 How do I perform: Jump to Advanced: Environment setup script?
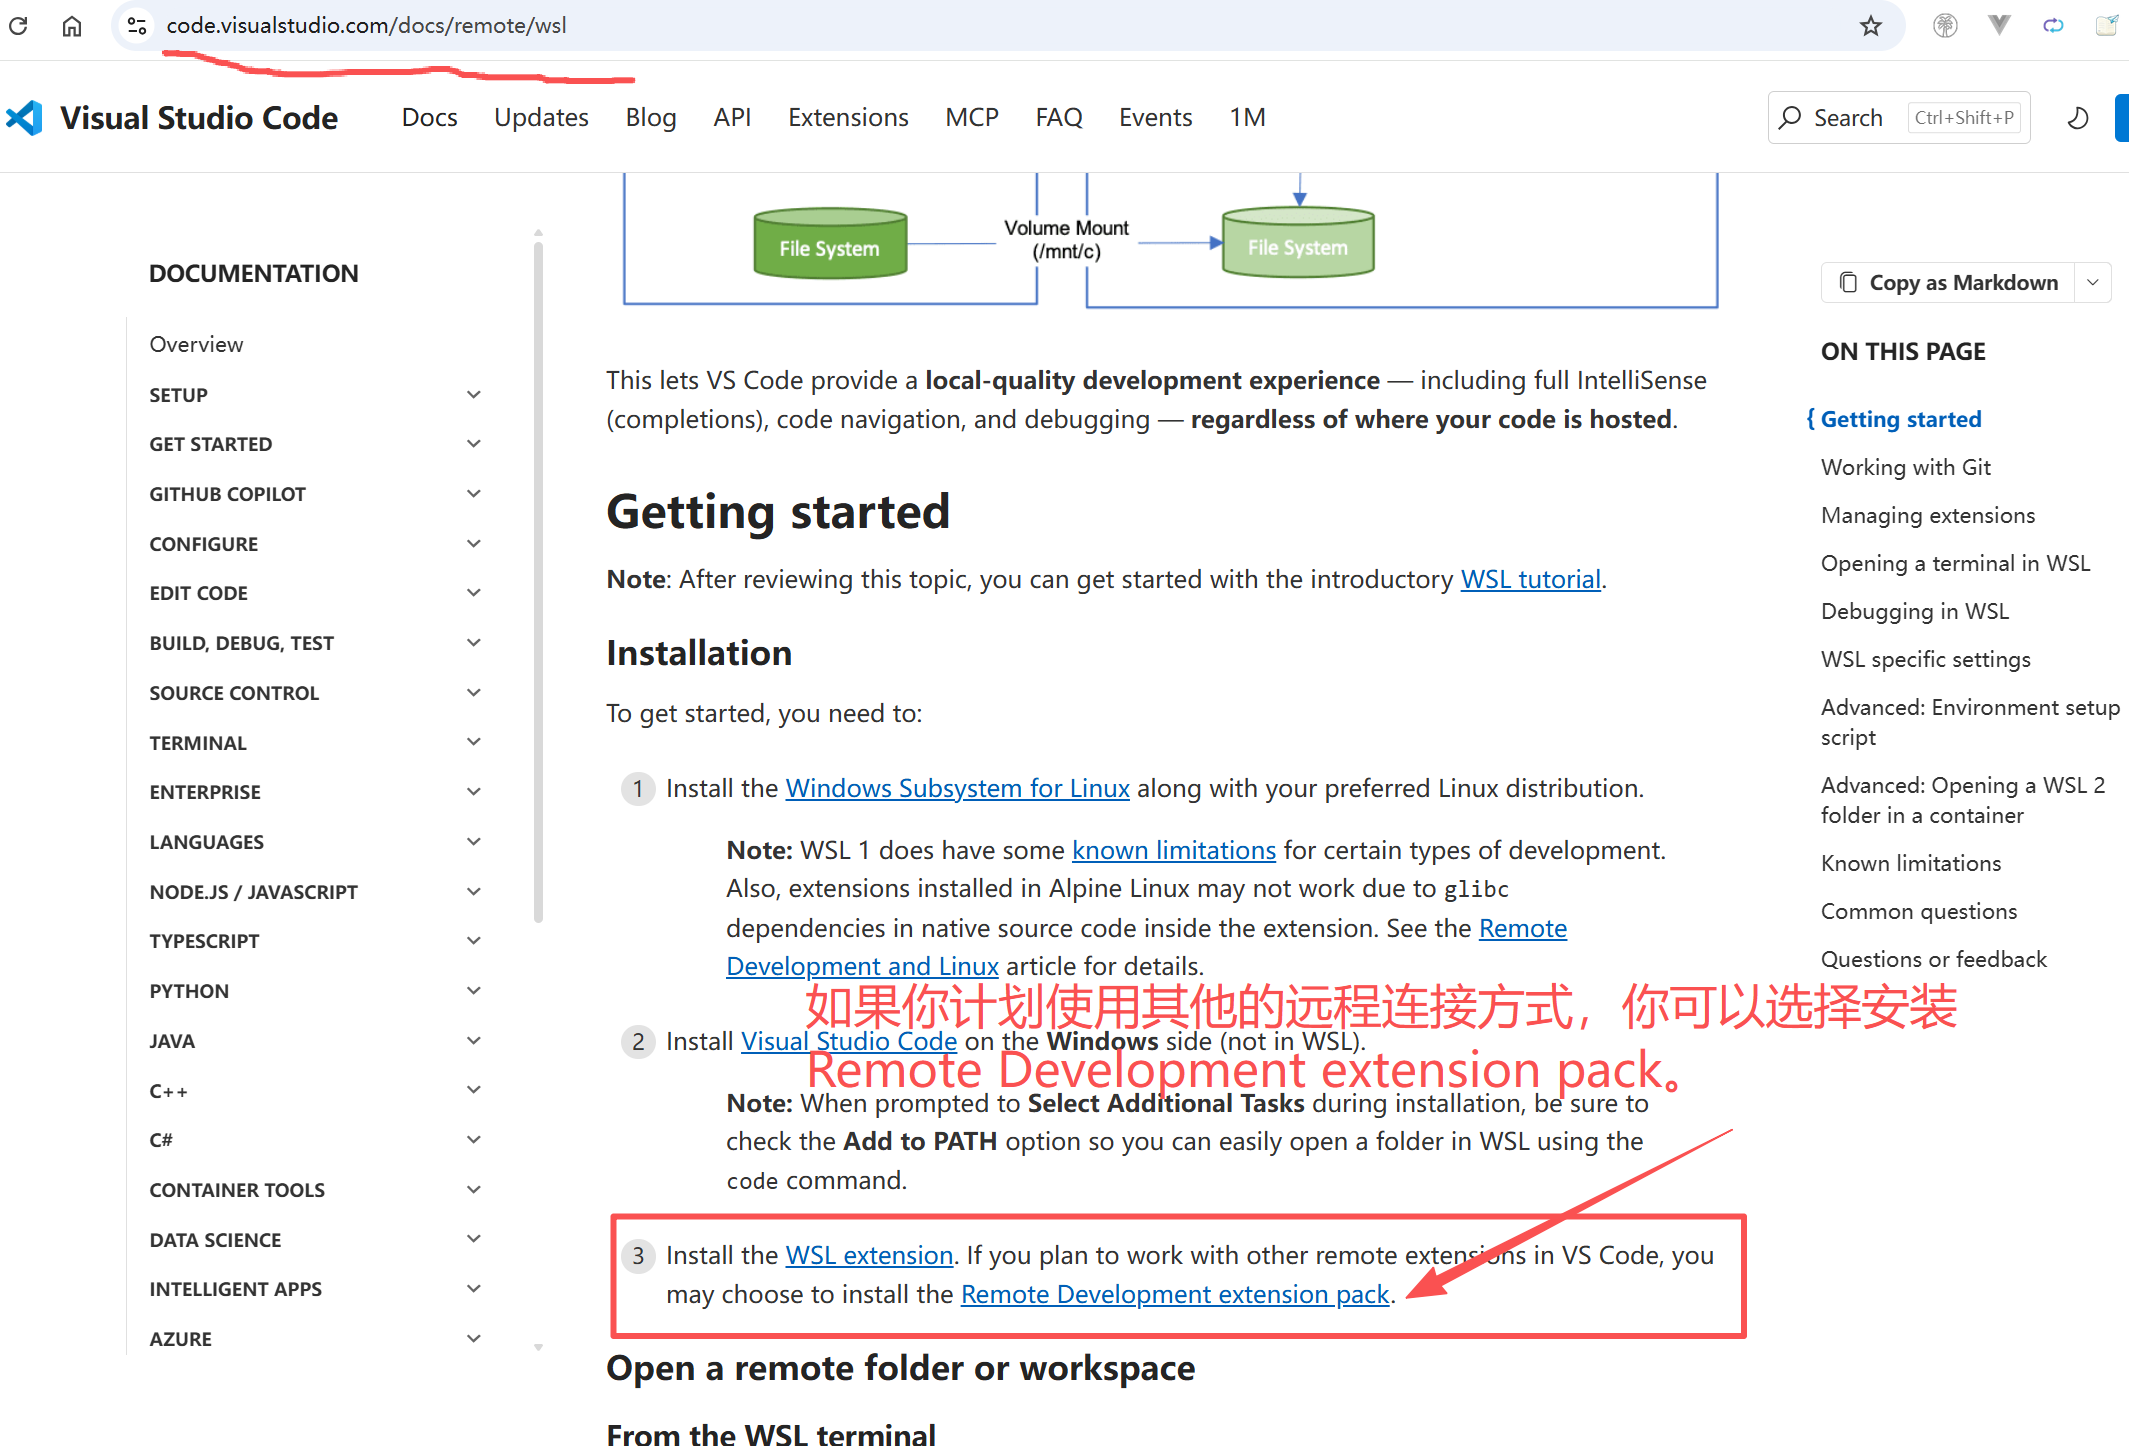click(1970, 723)
